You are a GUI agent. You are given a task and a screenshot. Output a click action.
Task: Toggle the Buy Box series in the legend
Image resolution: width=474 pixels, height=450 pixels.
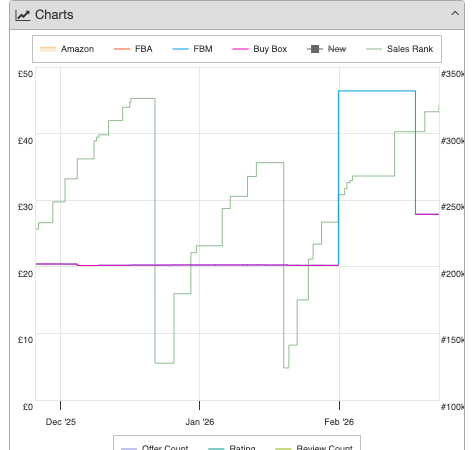pyautogui.click(x=259, y=49)
